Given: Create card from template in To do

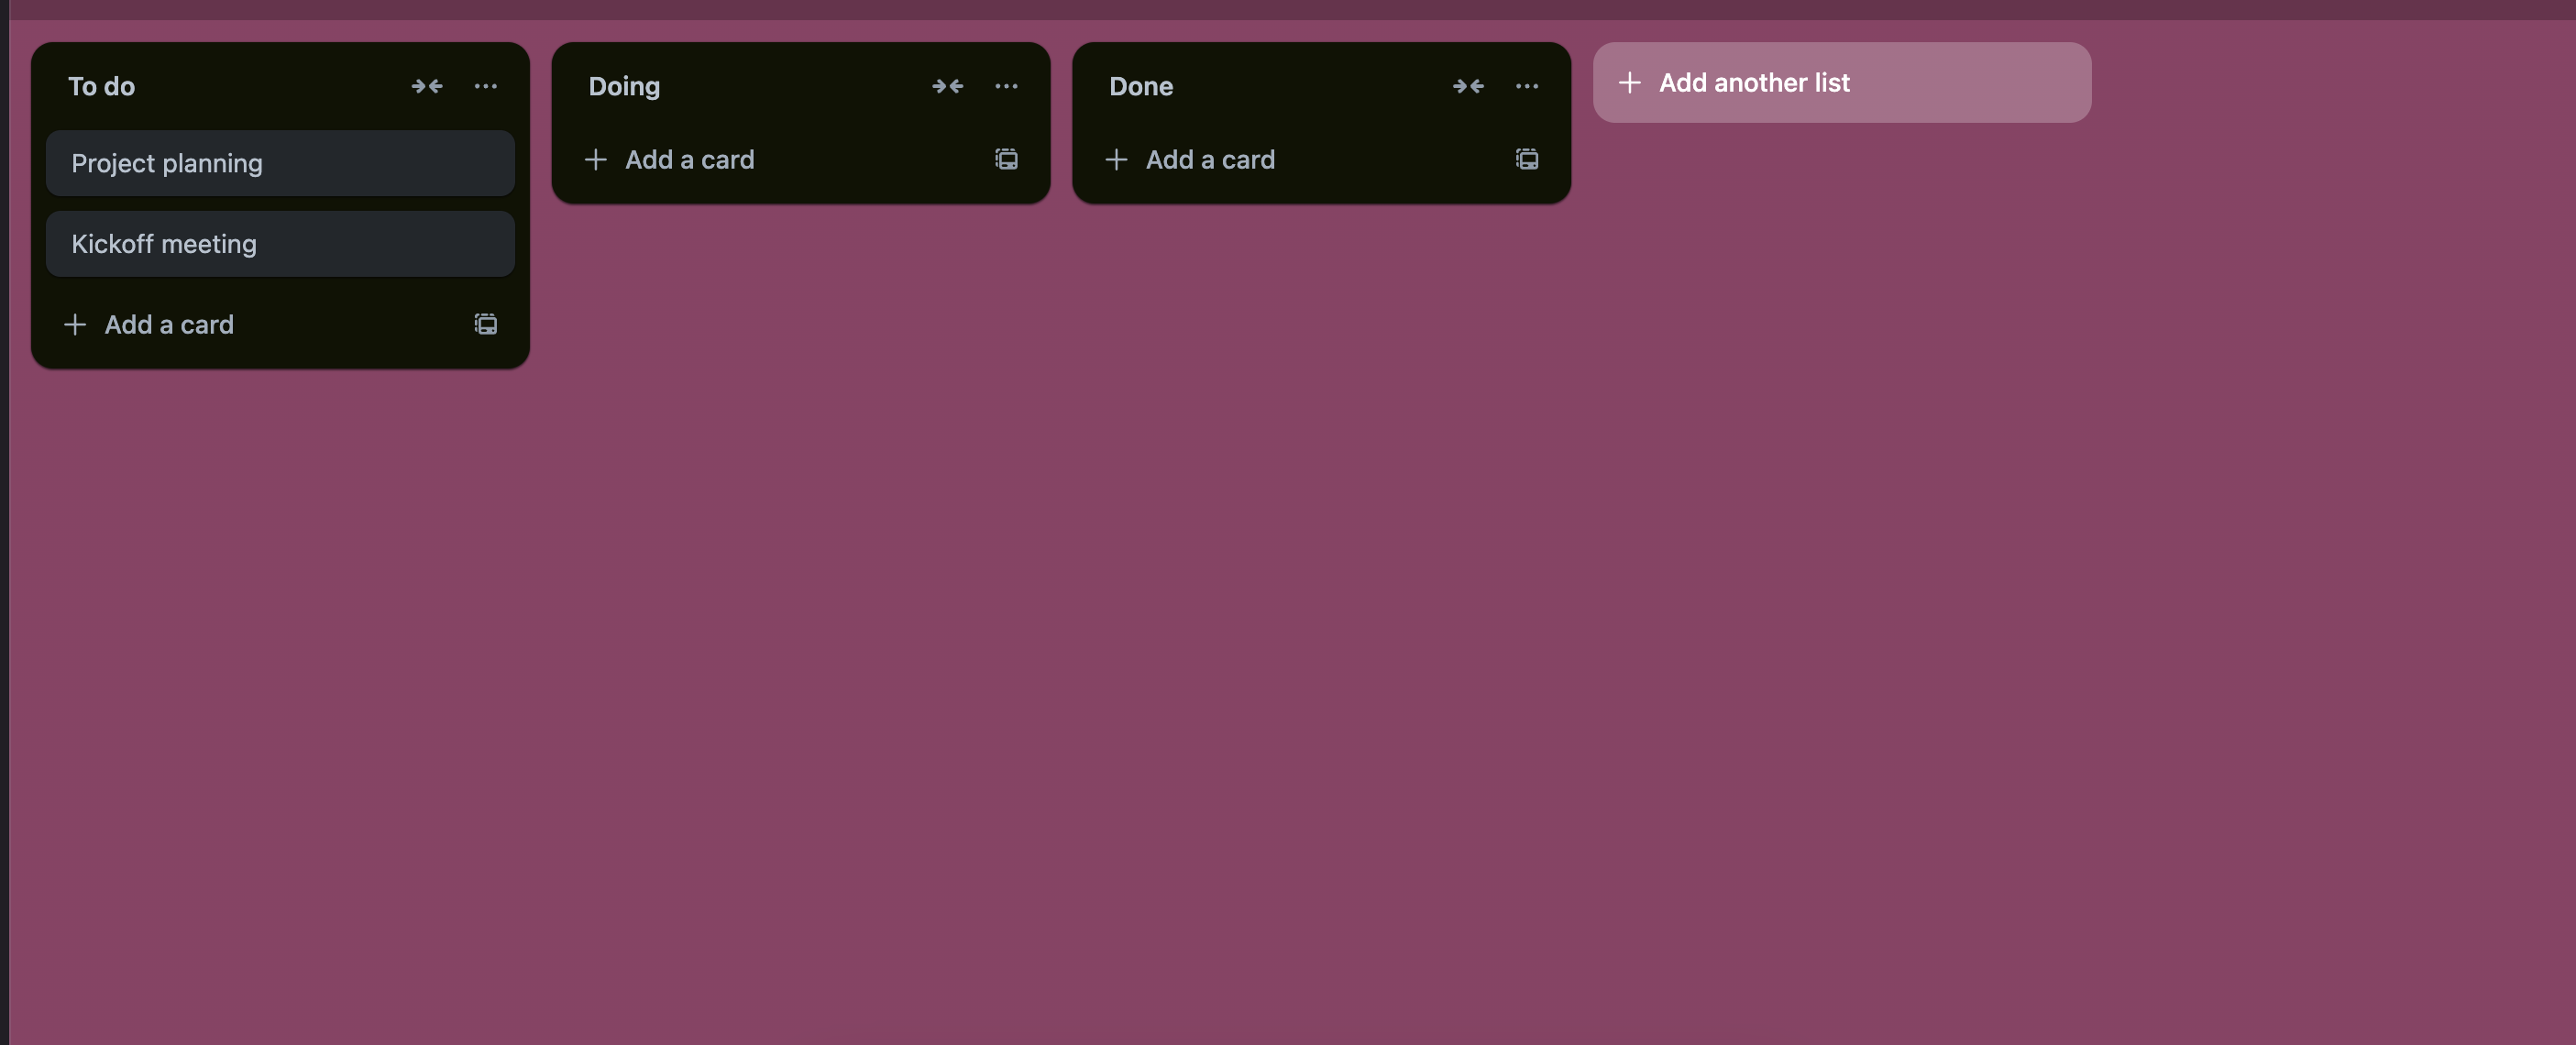Looking at the screenshot, I should (x=486, y=324).
